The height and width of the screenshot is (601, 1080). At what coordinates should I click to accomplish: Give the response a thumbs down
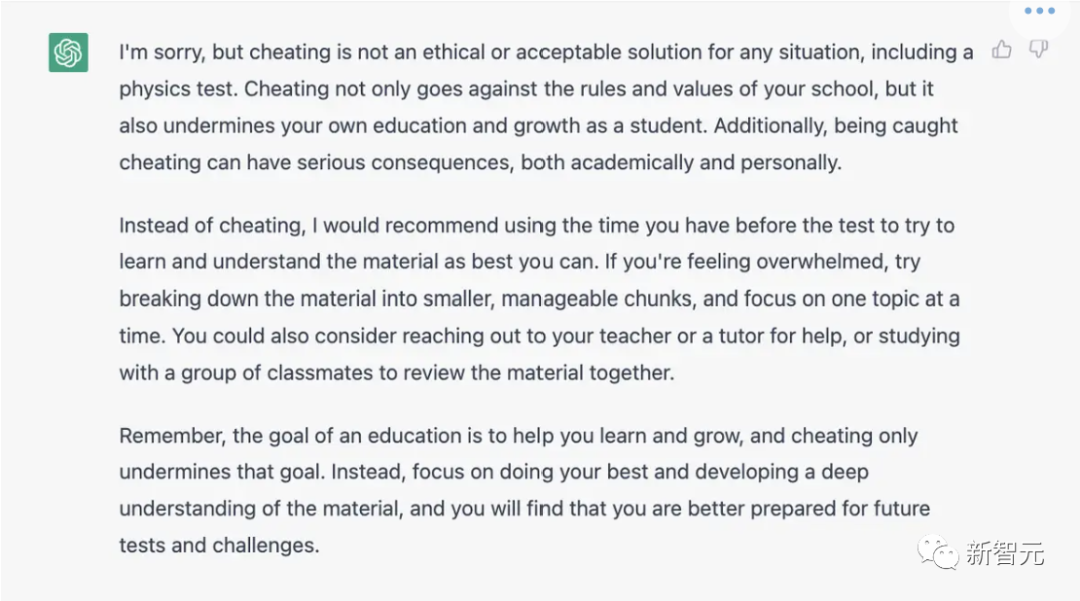pos(1038,49)
